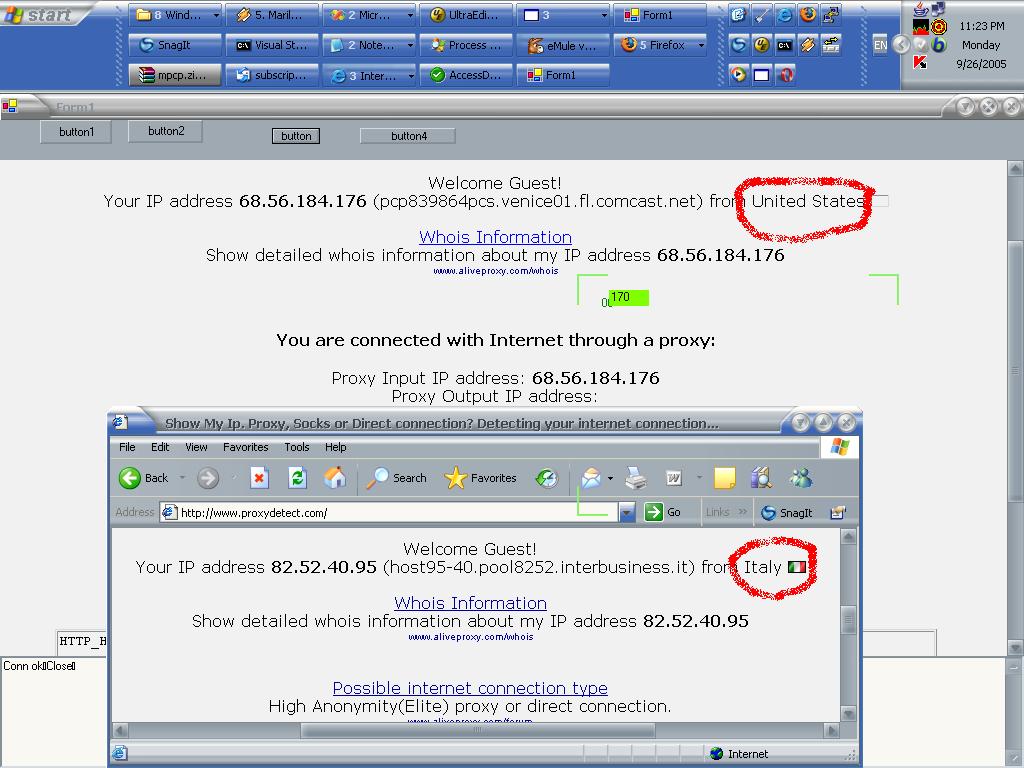Open the Help menu in Internet Explorer

(x=336, y=447)
